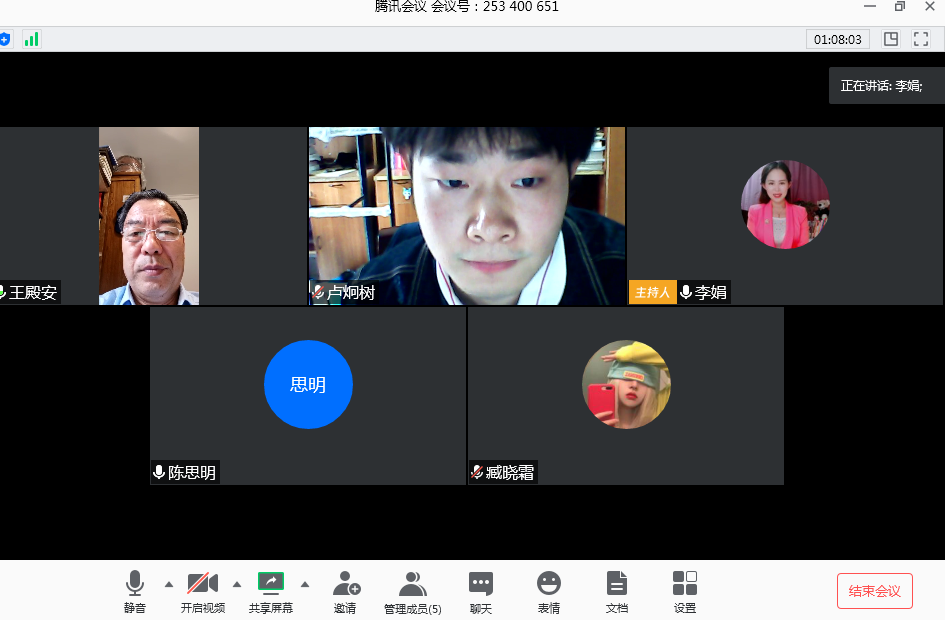Expand share options arrow beside 共享屏幕

[305, 584]
